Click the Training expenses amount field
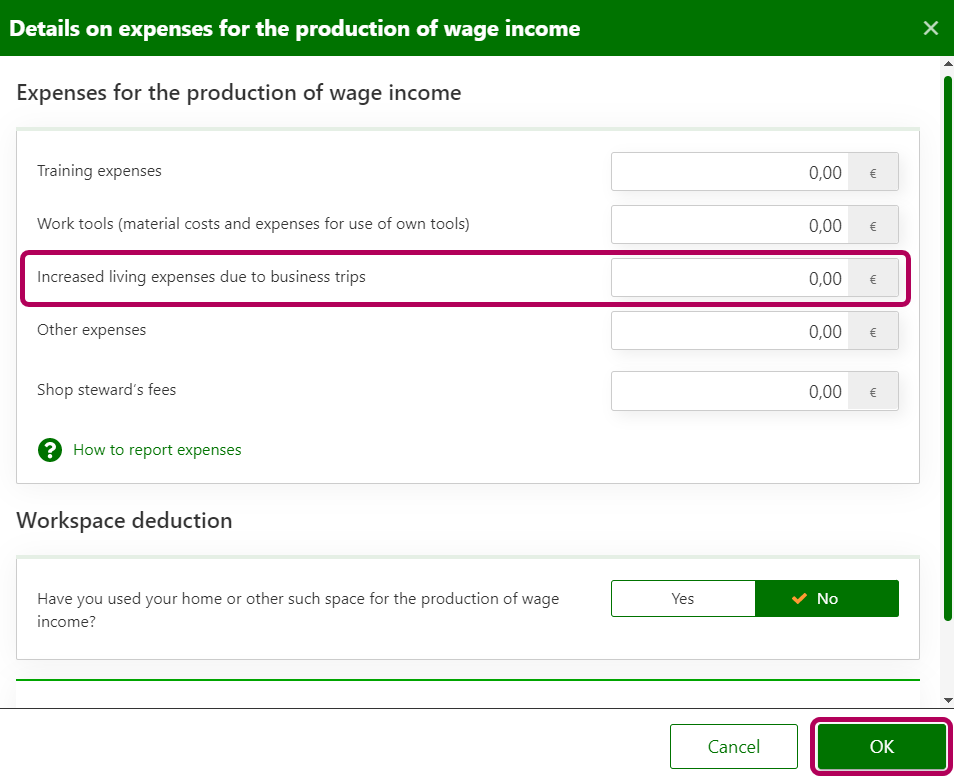Screen dimensions: 954x778 click(x=730, y=172)
